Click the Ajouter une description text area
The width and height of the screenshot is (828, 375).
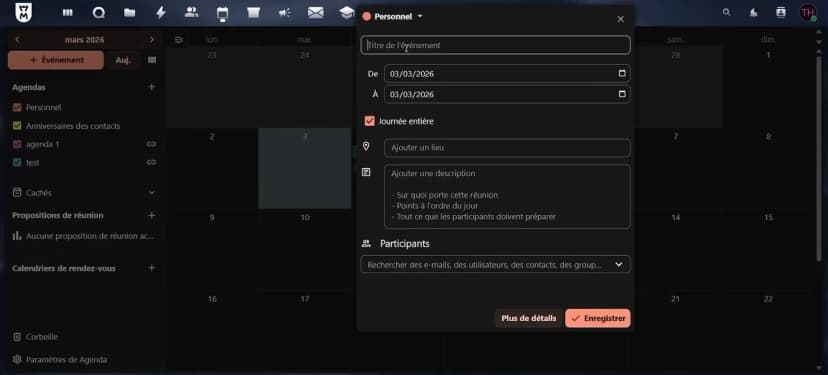507,196
